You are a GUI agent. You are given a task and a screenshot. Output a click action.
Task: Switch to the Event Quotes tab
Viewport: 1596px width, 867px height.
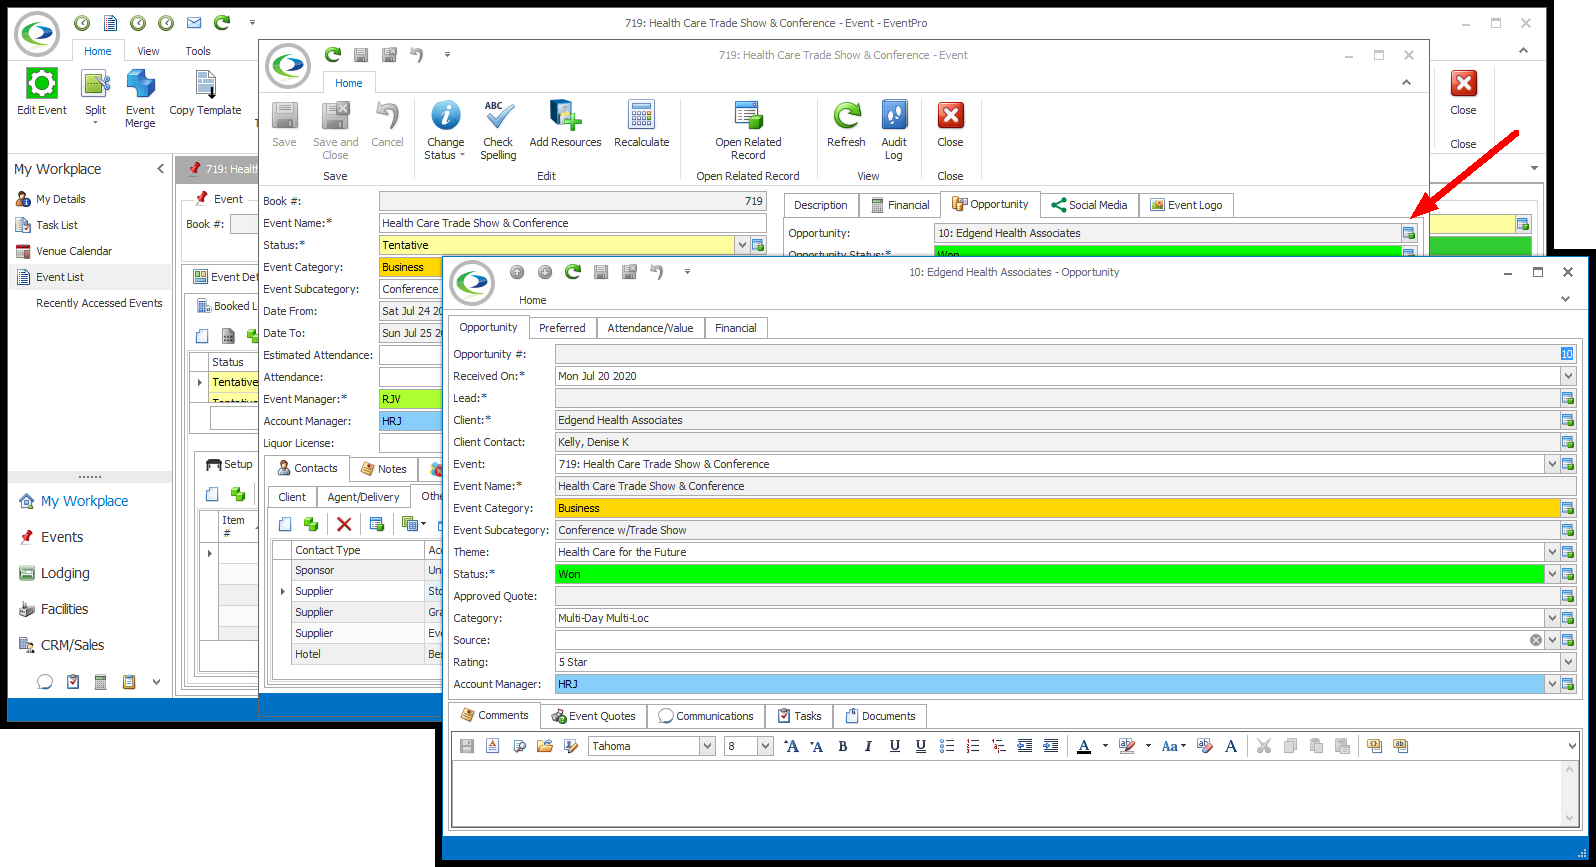coord(593,716)
